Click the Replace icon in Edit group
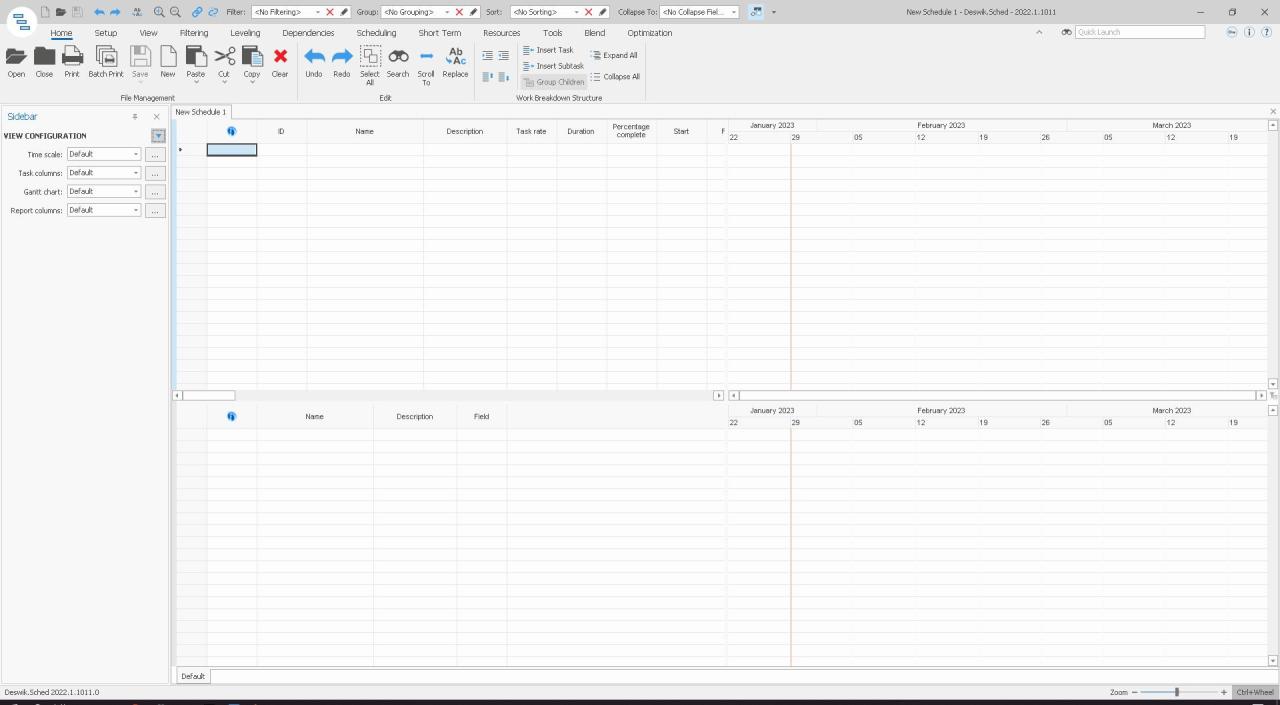1280x705 pixels. [455, 58]
